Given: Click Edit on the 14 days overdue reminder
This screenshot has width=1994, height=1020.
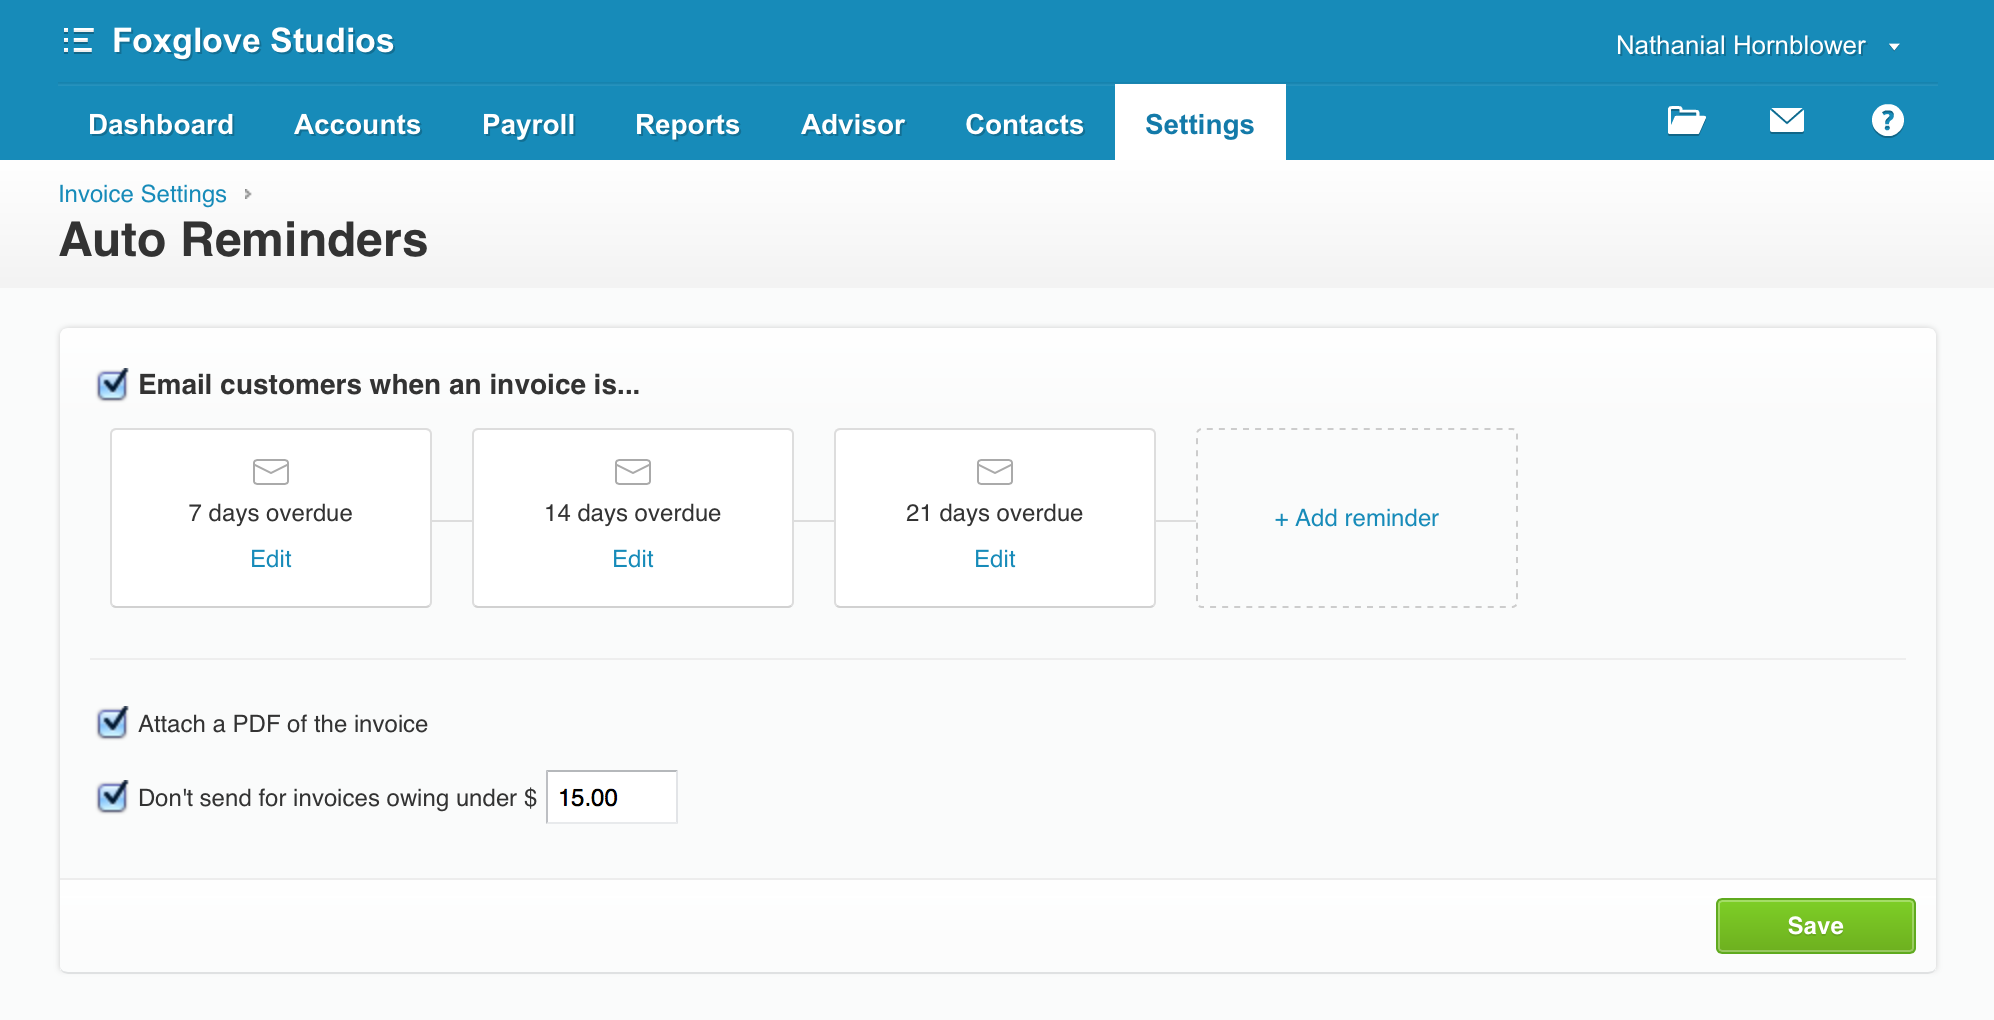Looking at the screenshot, I should 633,559.
